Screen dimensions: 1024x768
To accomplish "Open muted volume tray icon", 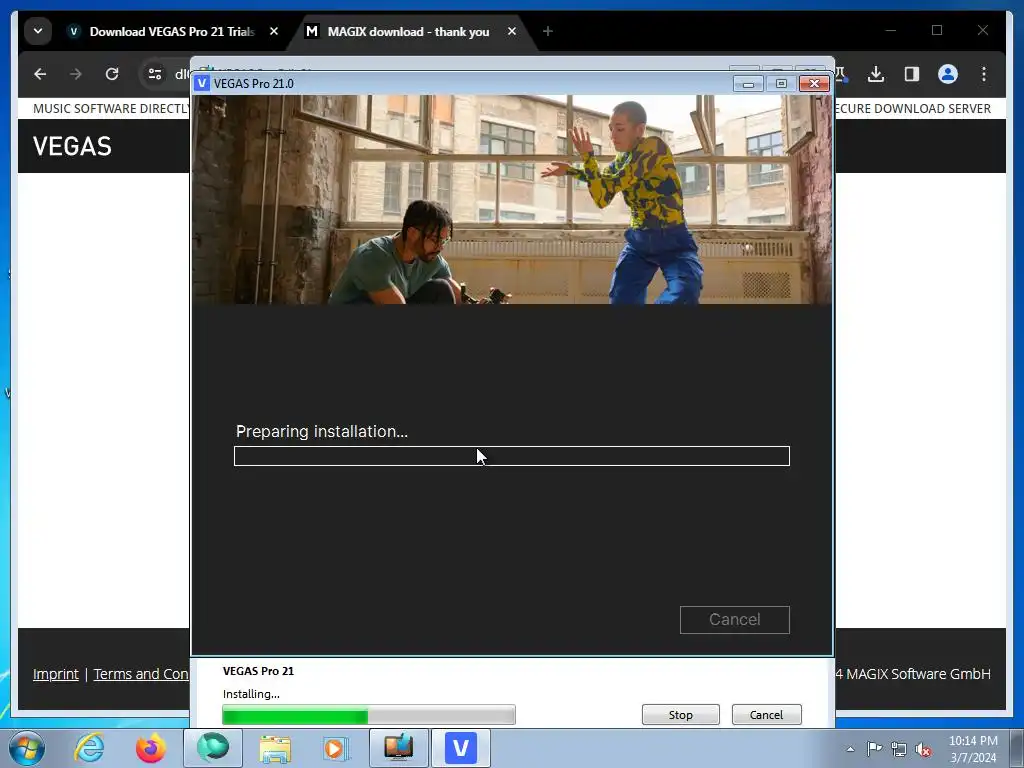I will tap(923, 749).
